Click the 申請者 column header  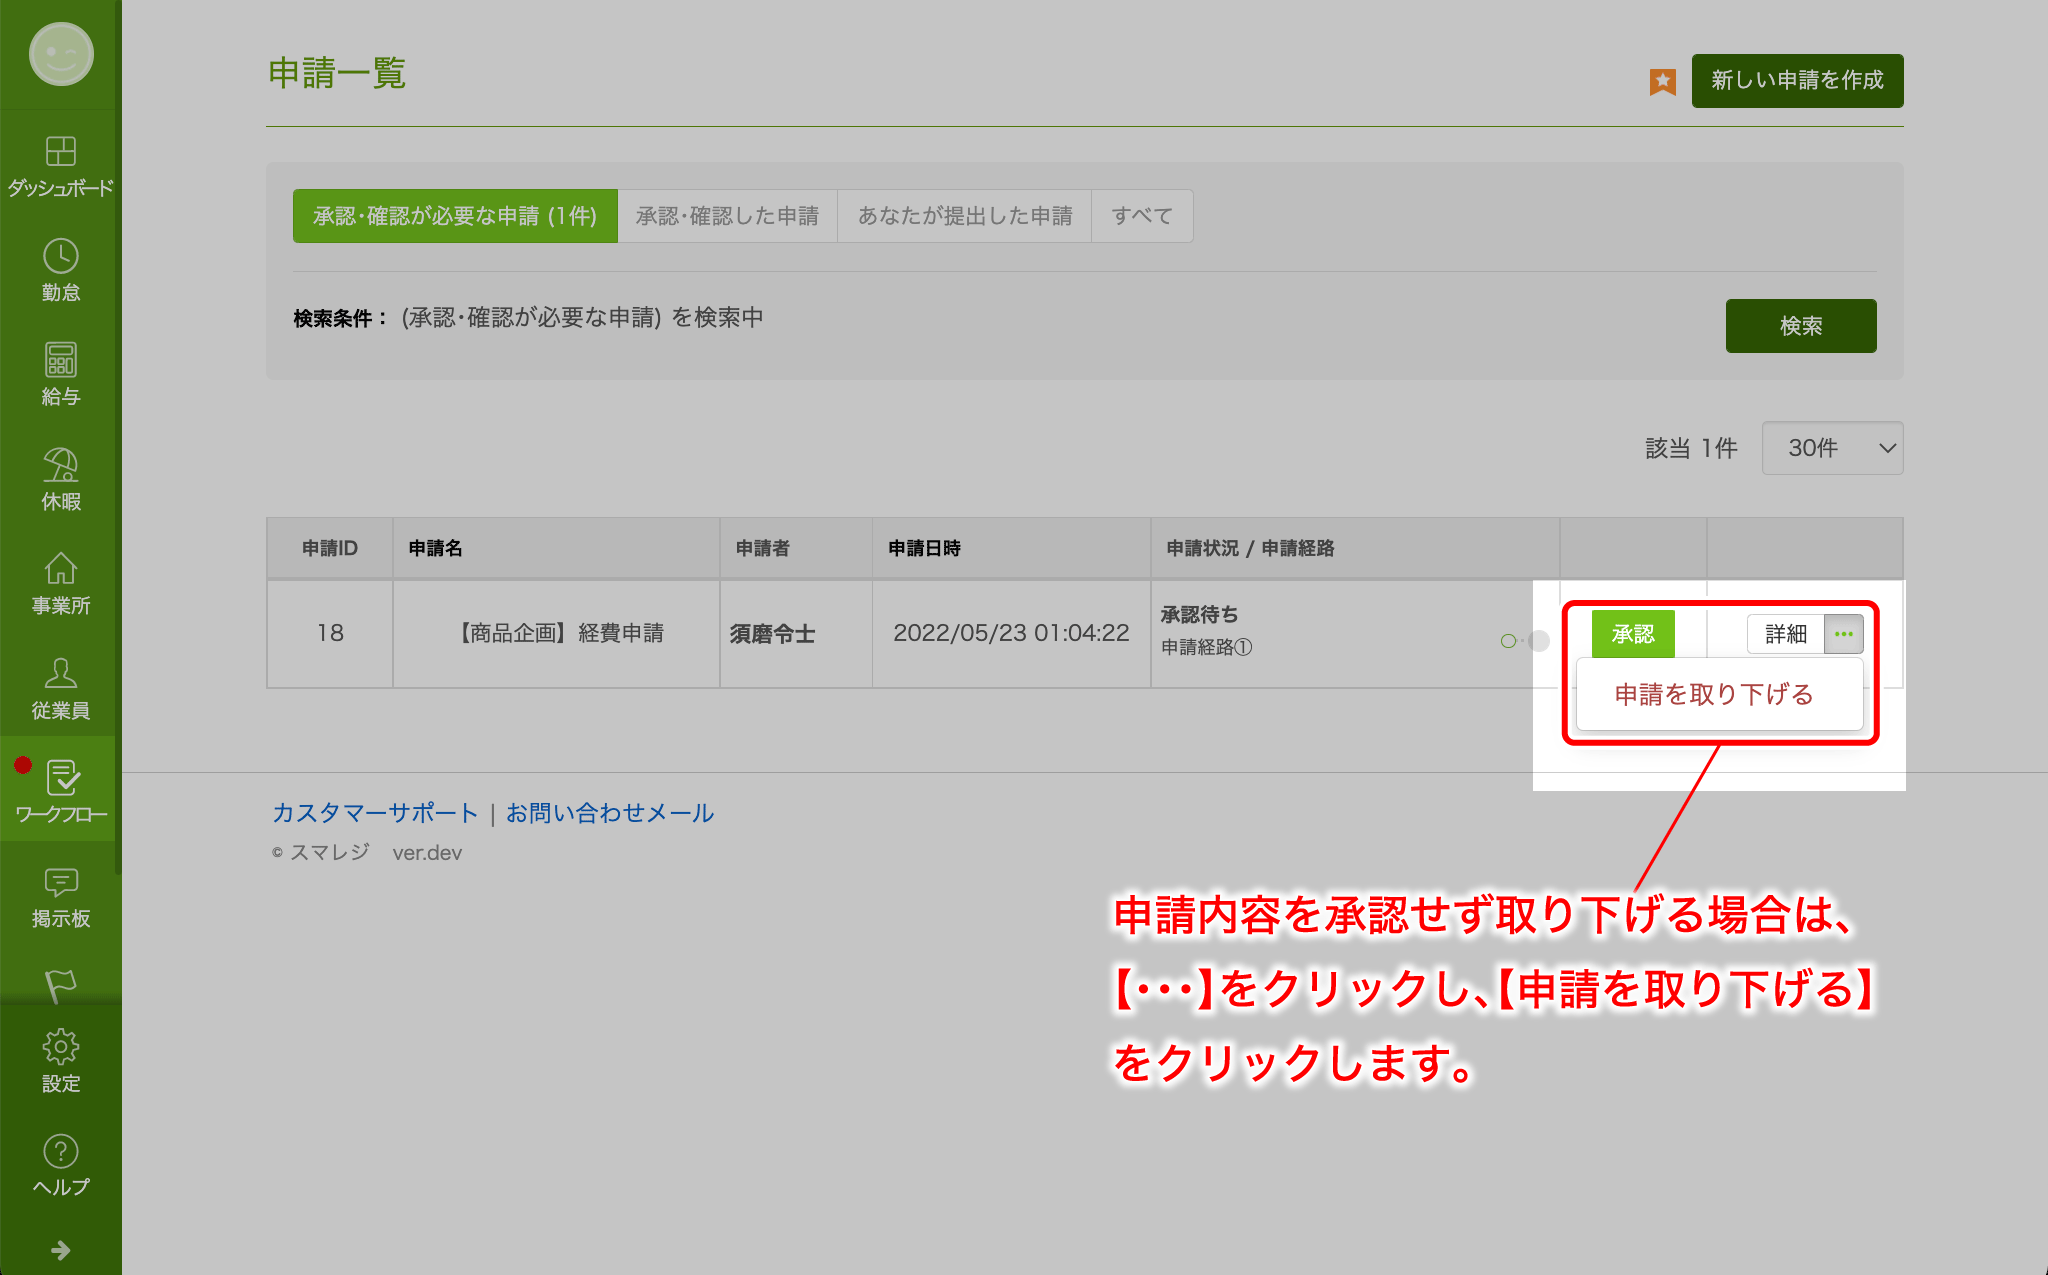tap(796, 548)
